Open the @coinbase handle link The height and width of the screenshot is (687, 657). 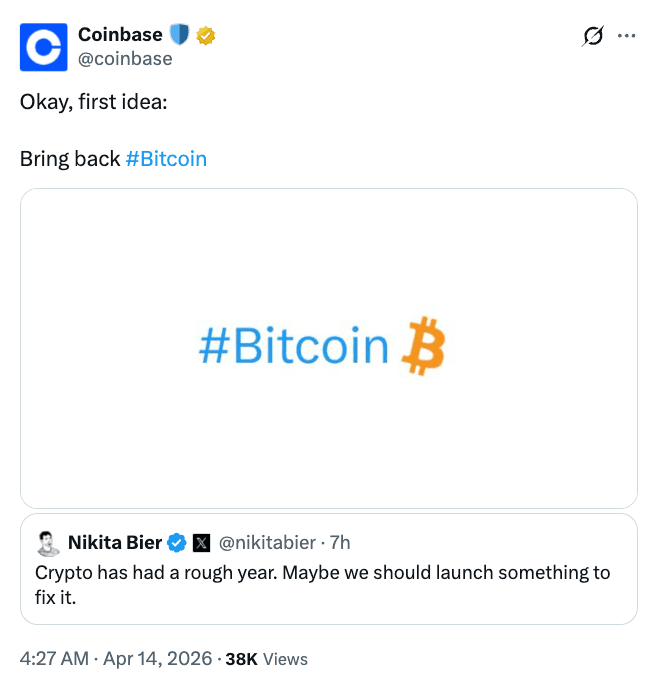tap(125, 59)
